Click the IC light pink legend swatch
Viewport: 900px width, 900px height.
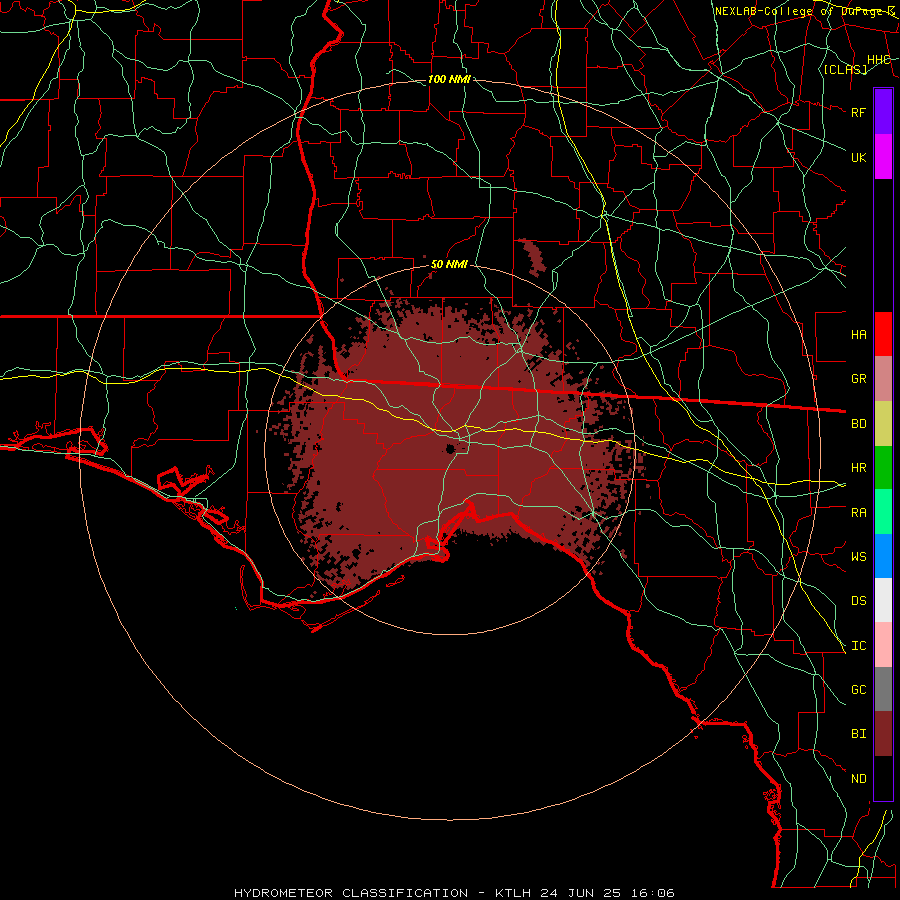(883, 645)
